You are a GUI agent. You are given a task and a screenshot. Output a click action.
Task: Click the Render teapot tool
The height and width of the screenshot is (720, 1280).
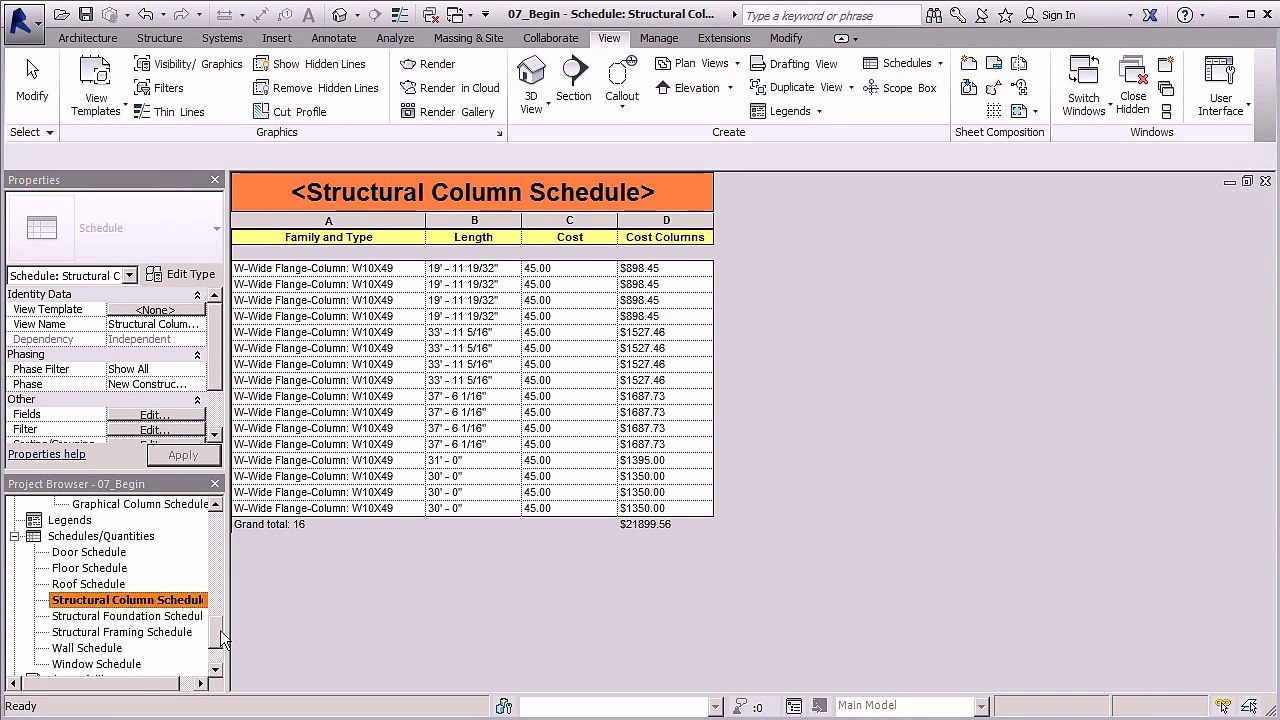click(427, 64)
